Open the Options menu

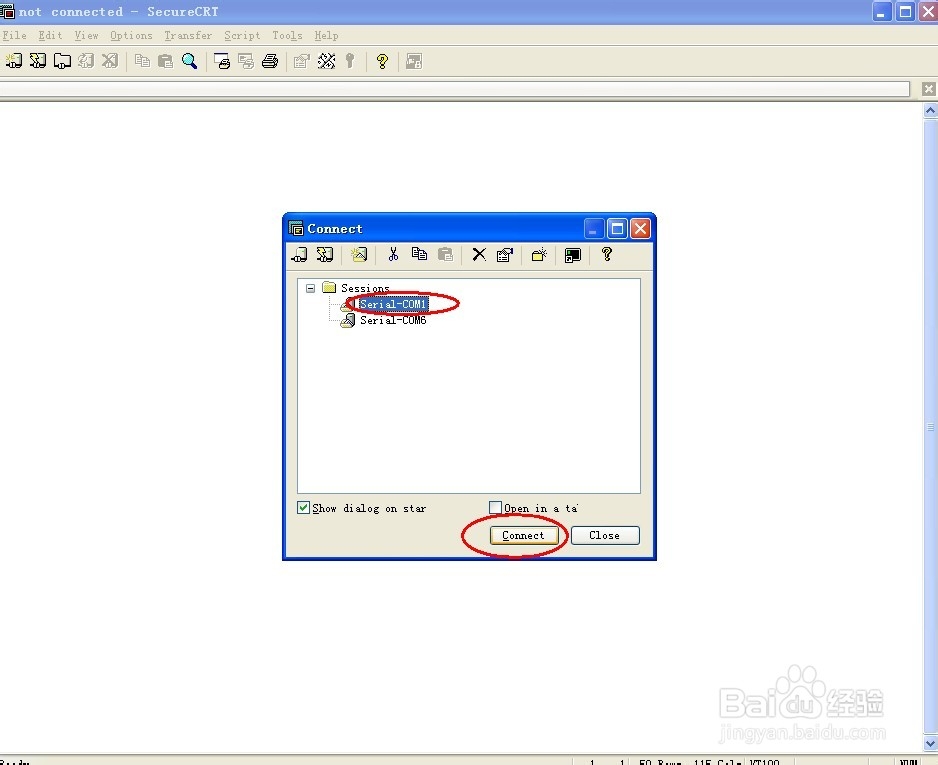(x=131, y=36)
